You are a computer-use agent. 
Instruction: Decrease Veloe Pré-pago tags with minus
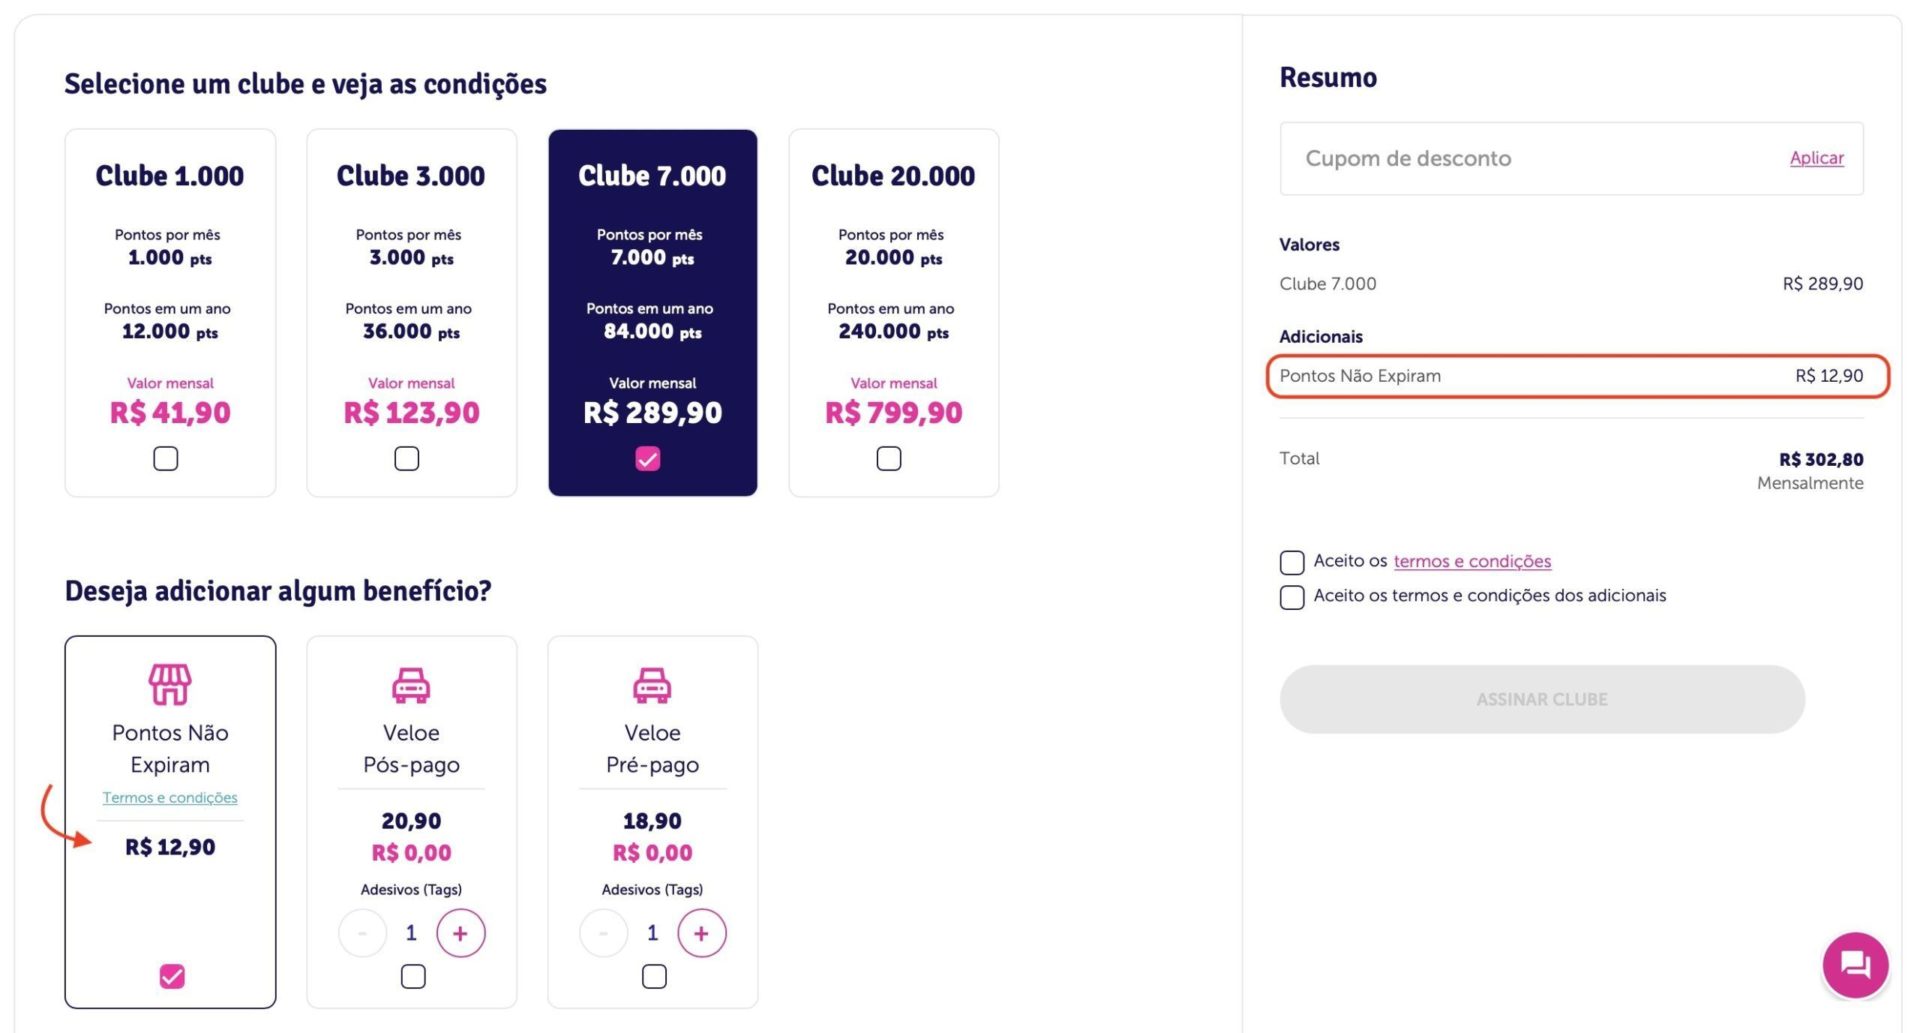pyautogui.click(x=603, y=933)
